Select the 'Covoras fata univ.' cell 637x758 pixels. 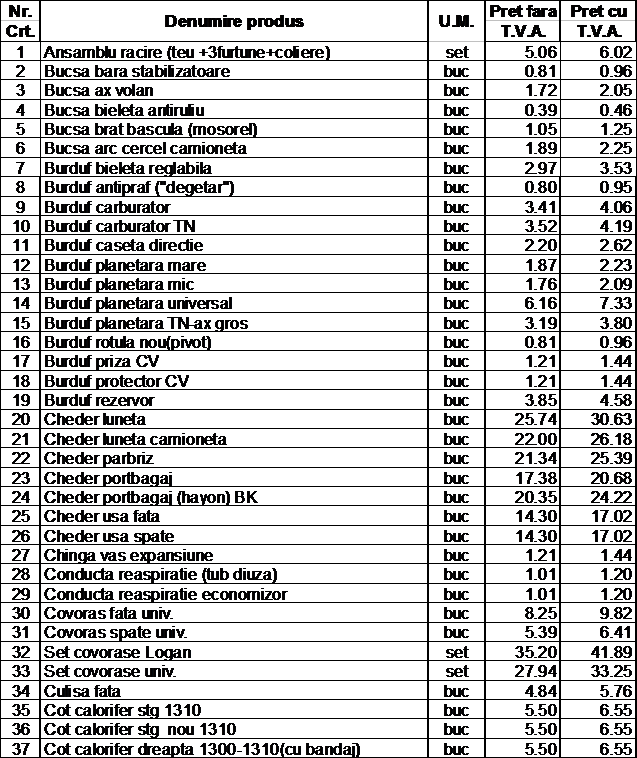pyautogui.click(x=234, y=613)
